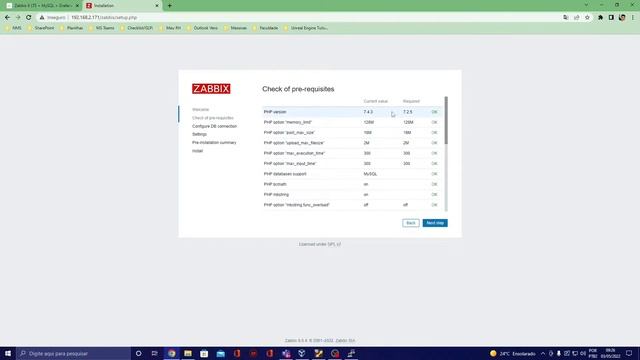Open the Windows notification center
The height and width of the screenshot is (360, 640).
tap(629, 353)
